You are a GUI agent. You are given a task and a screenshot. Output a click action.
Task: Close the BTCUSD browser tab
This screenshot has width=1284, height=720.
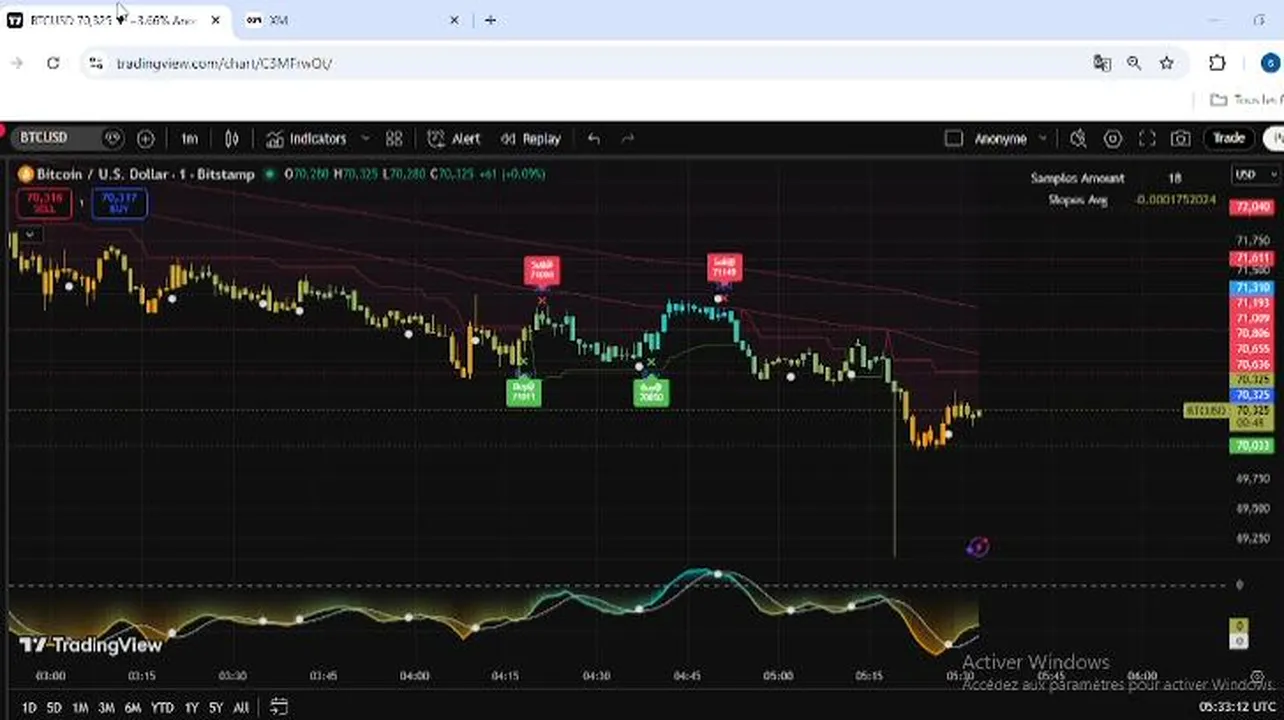pyautogui.click(x=215, y=20)
